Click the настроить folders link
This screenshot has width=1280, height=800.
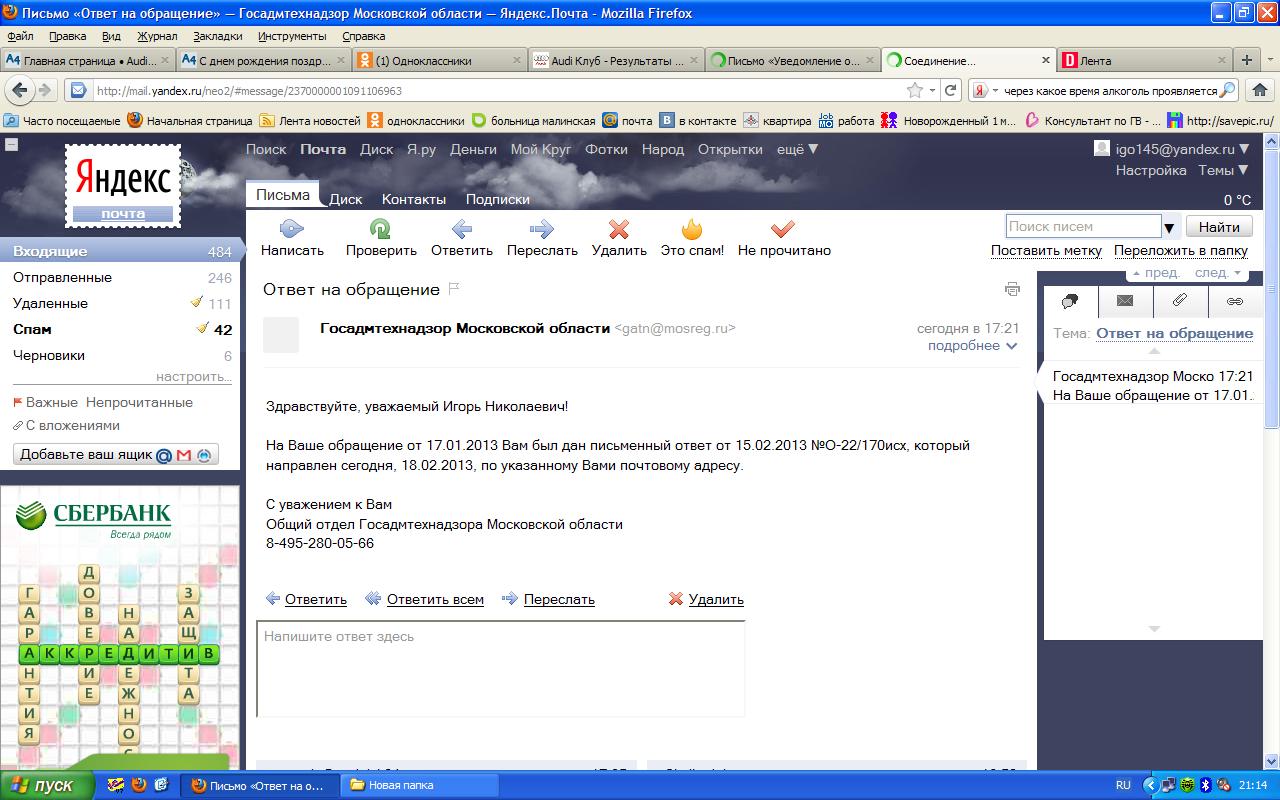tap(194, 377)
